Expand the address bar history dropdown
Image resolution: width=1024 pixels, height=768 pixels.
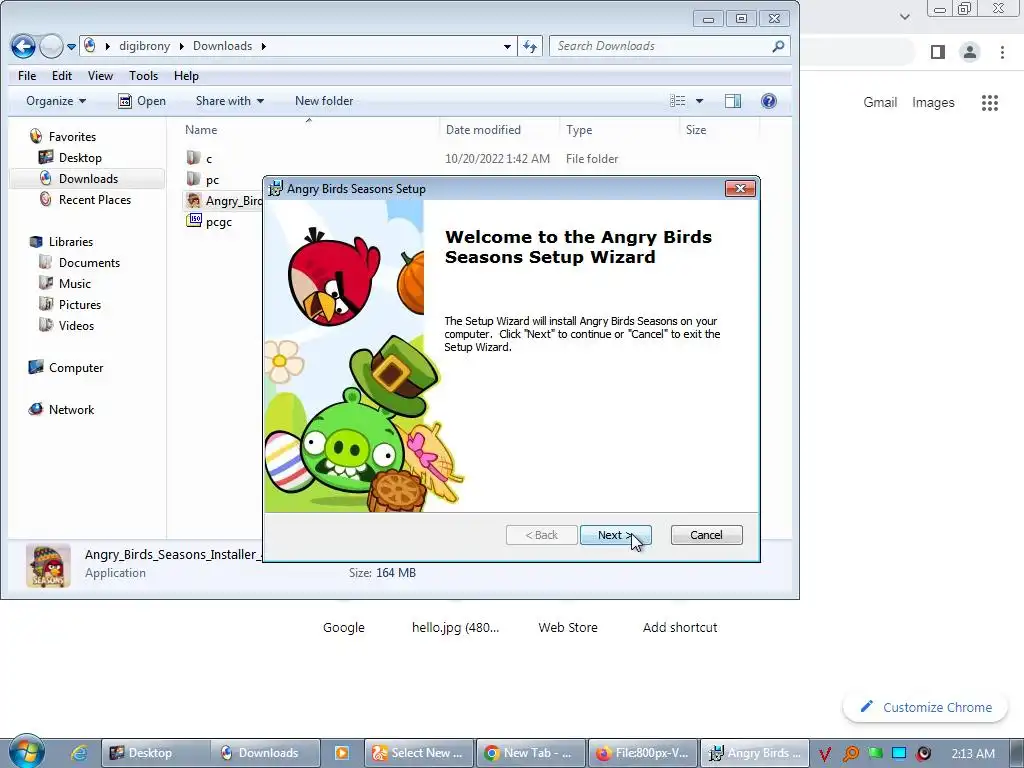pos(507,46)
